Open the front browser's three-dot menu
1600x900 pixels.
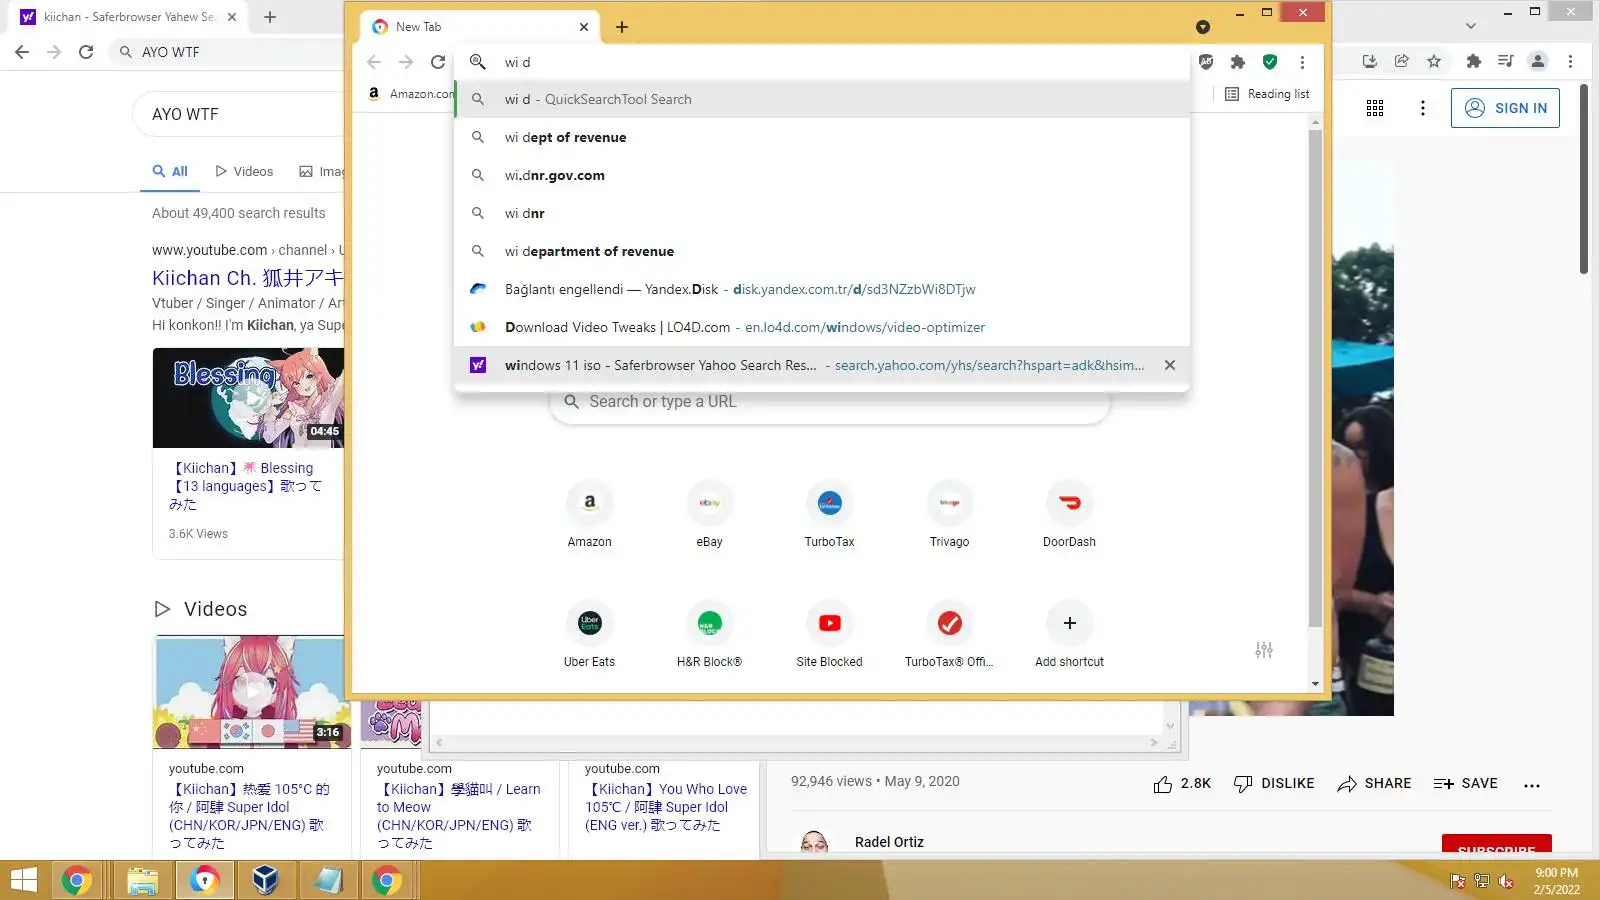1302,62
